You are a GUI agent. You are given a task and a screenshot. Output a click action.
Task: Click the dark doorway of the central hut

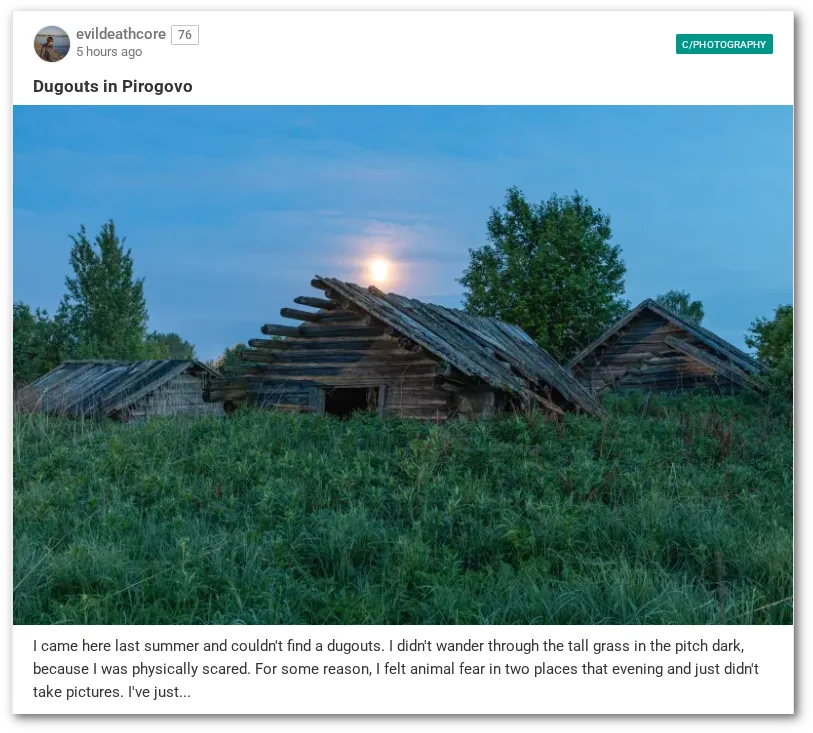[348, 401]
